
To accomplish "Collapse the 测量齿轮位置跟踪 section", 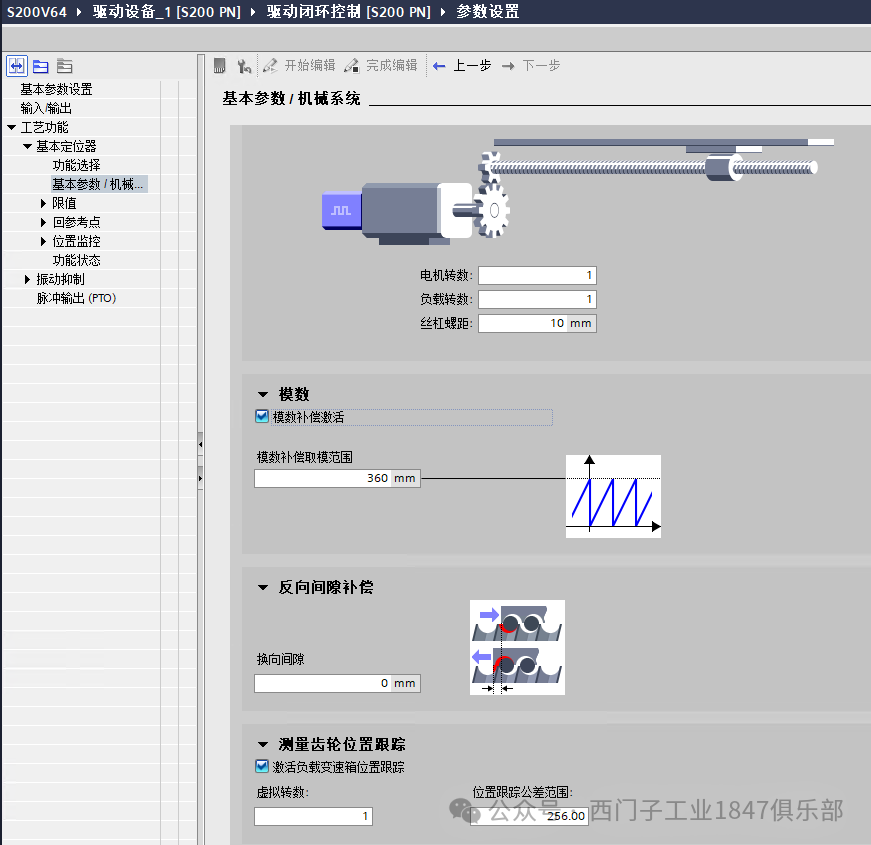I will (x=263, y=744).
